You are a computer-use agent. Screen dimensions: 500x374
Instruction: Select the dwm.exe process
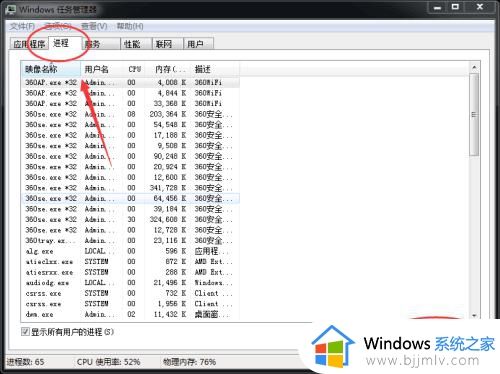[130, 314]
